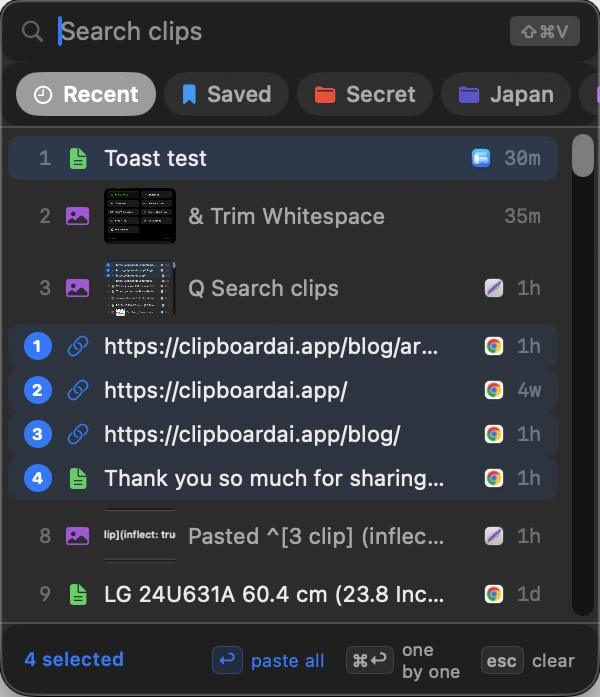Click the blue source app icon on Toast test
Screen dimensions: 600x697
point(481,158)
